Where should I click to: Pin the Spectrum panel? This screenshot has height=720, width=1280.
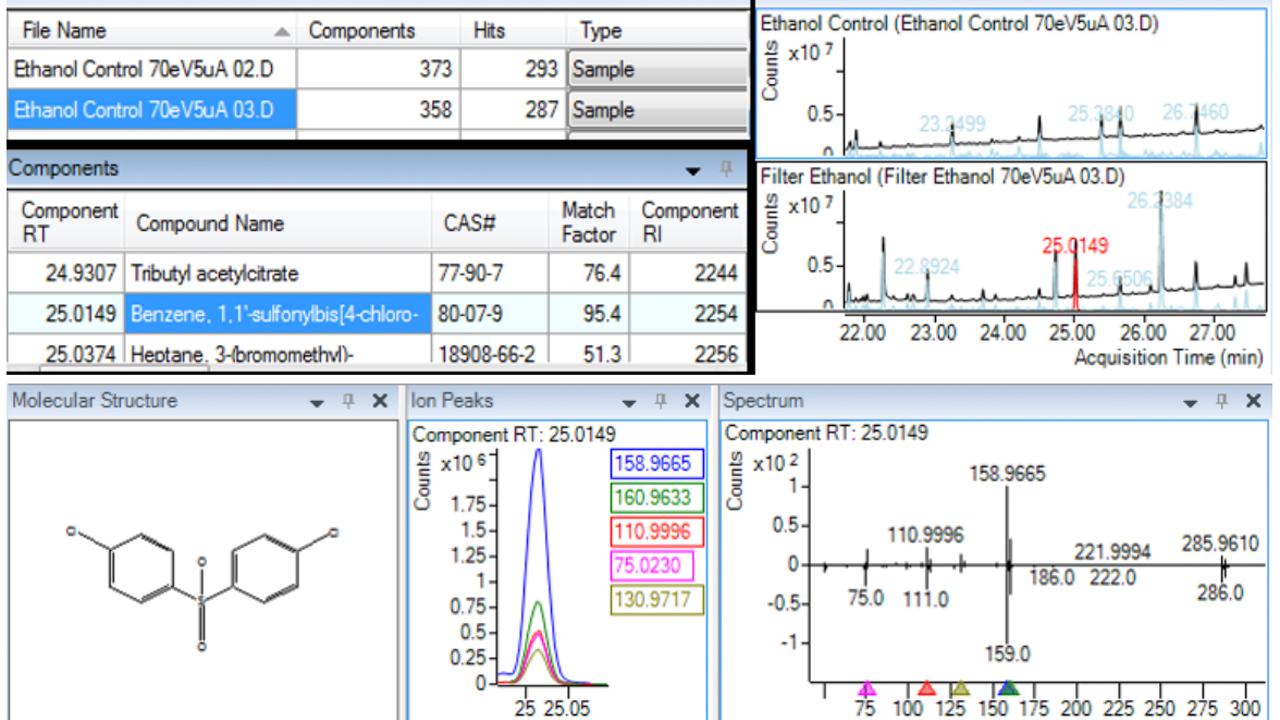(x=1224, y=400)
